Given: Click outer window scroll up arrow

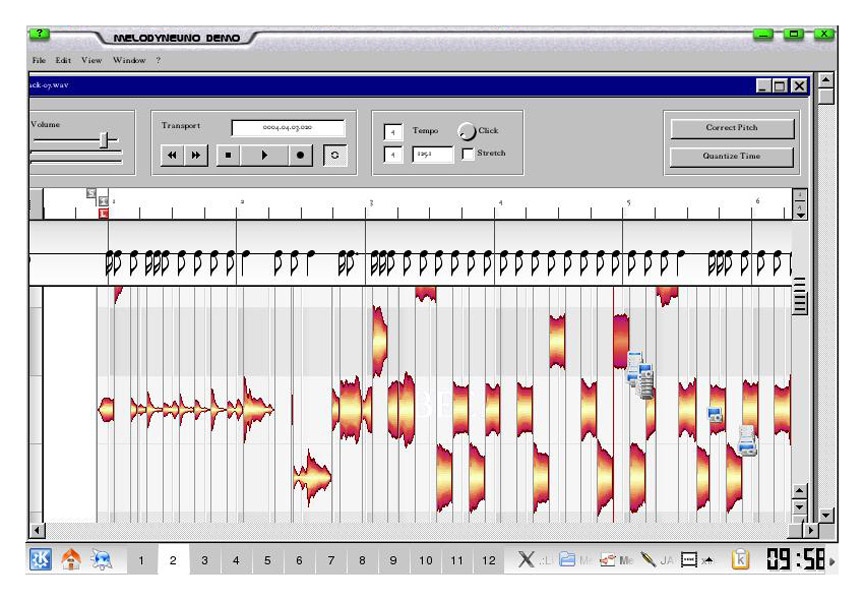Looking at the screenshot, I should coord(826,80).
